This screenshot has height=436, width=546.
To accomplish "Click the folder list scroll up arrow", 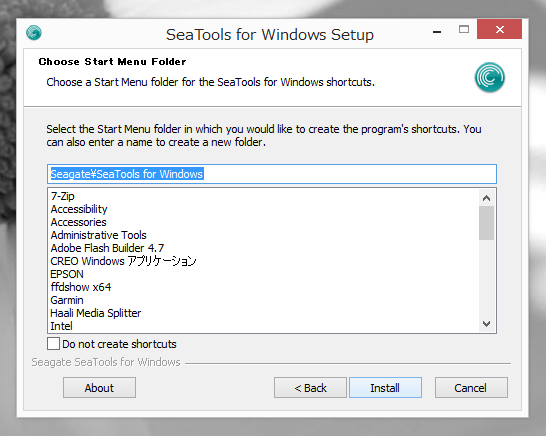I will 486,198.
